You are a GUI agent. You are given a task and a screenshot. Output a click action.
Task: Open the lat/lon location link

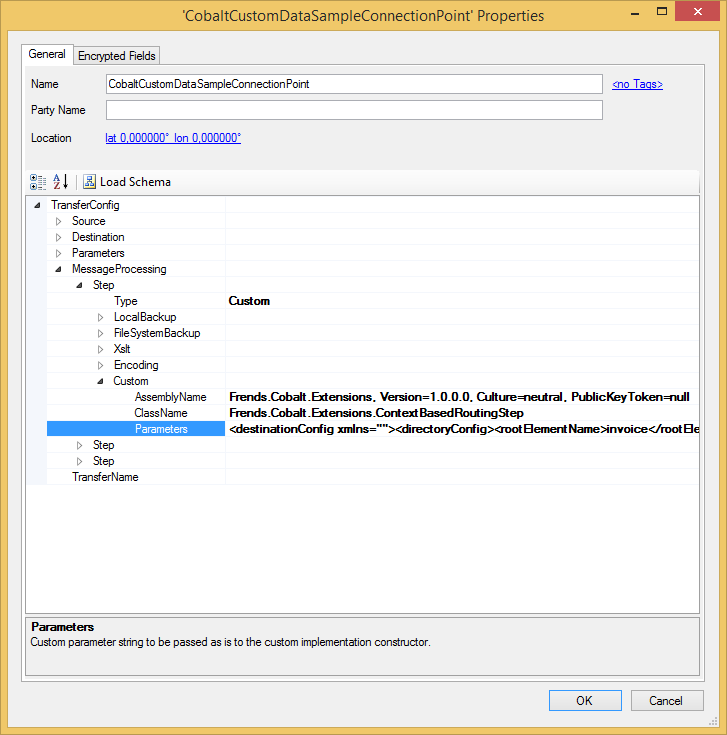pos(173,138)
